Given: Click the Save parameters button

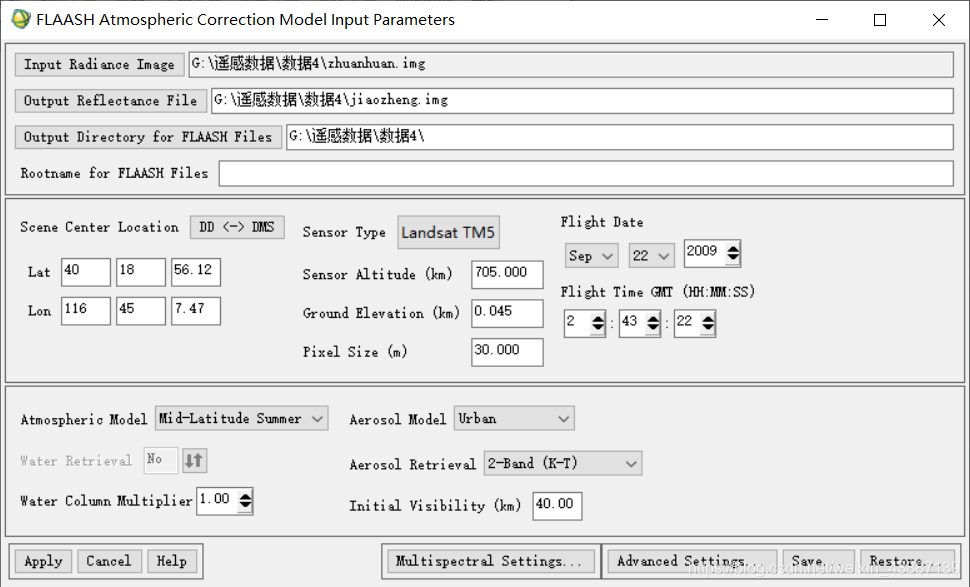Looking at the screenshot, I should point(818,562).
